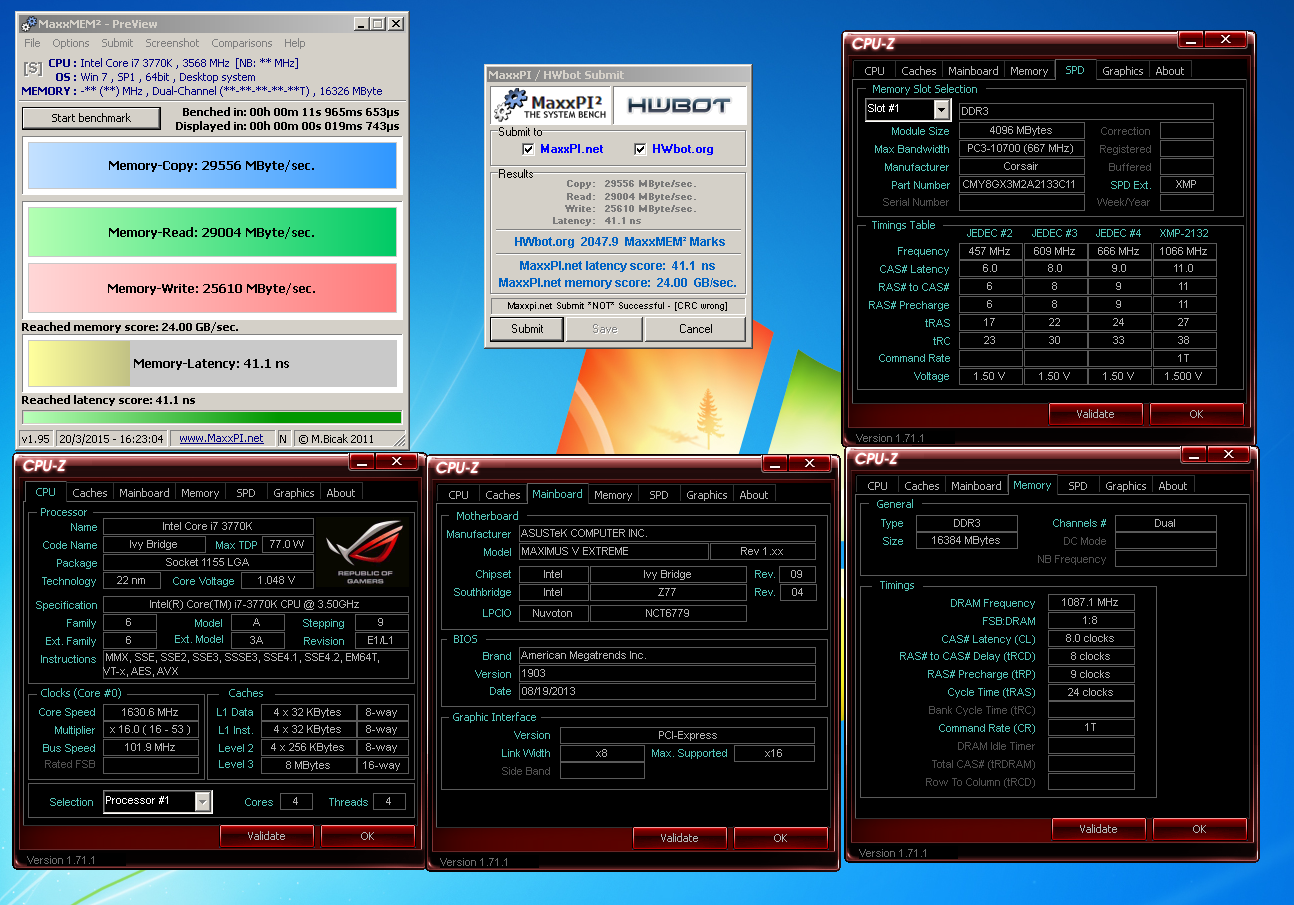The height and width of the screenshot is (905, 1294).
Task: Switch to Graphics tab in CPU-Z CPU window
Action: 294,493
